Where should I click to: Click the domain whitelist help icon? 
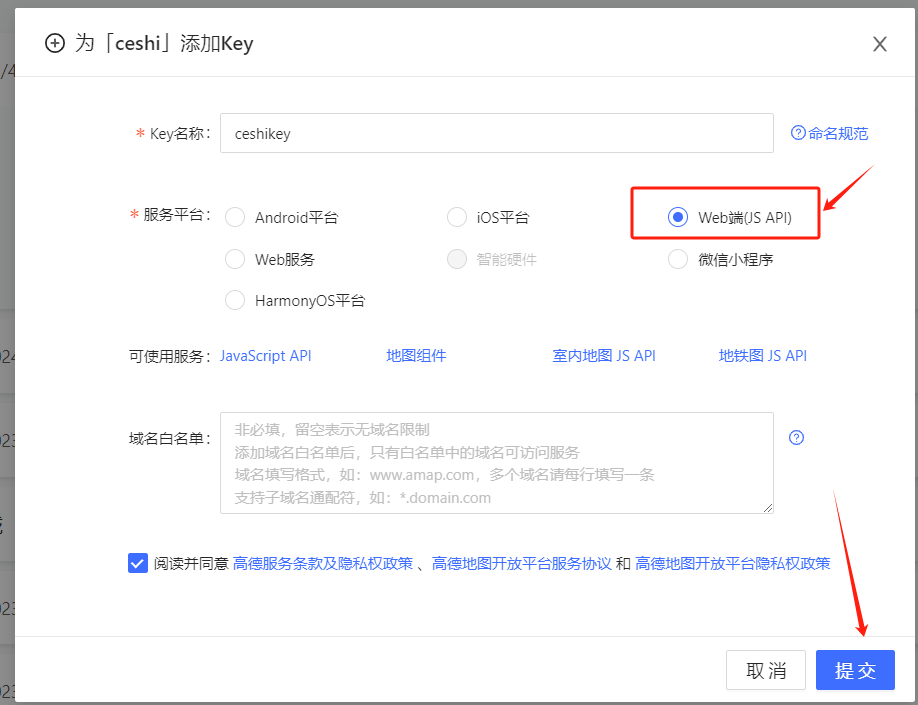(x=797, y=437)
